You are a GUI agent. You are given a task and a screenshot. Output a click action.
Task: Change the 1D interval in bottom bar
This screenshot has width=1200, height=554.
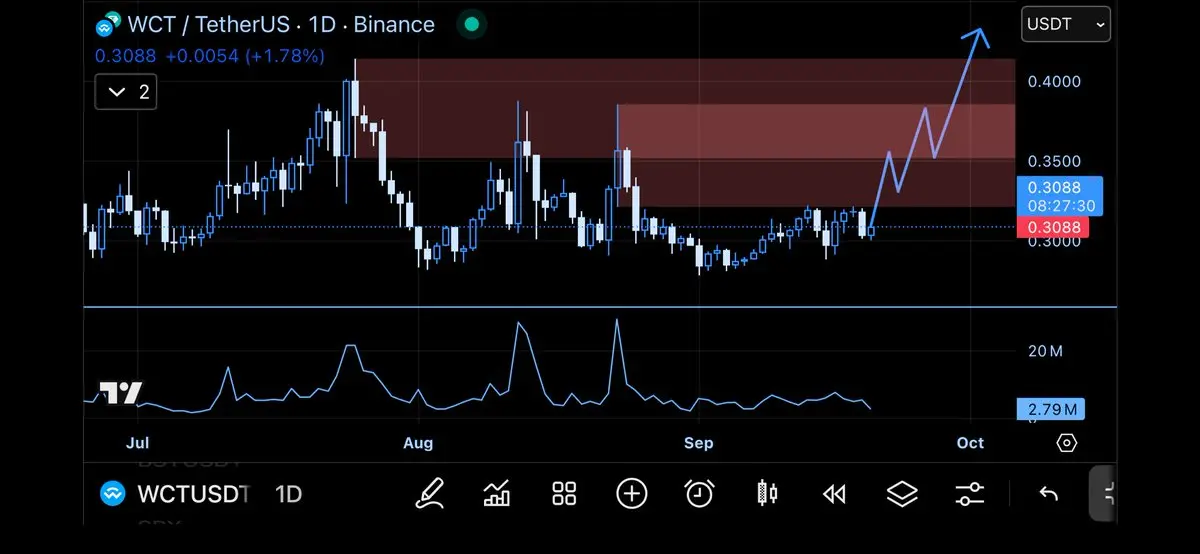[288, 494]
